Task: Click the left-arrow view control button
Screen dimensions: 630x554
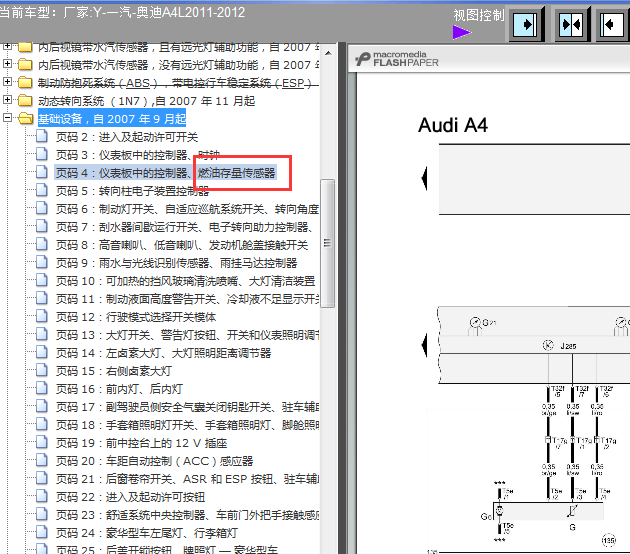Action: click(x=612, y=25)
